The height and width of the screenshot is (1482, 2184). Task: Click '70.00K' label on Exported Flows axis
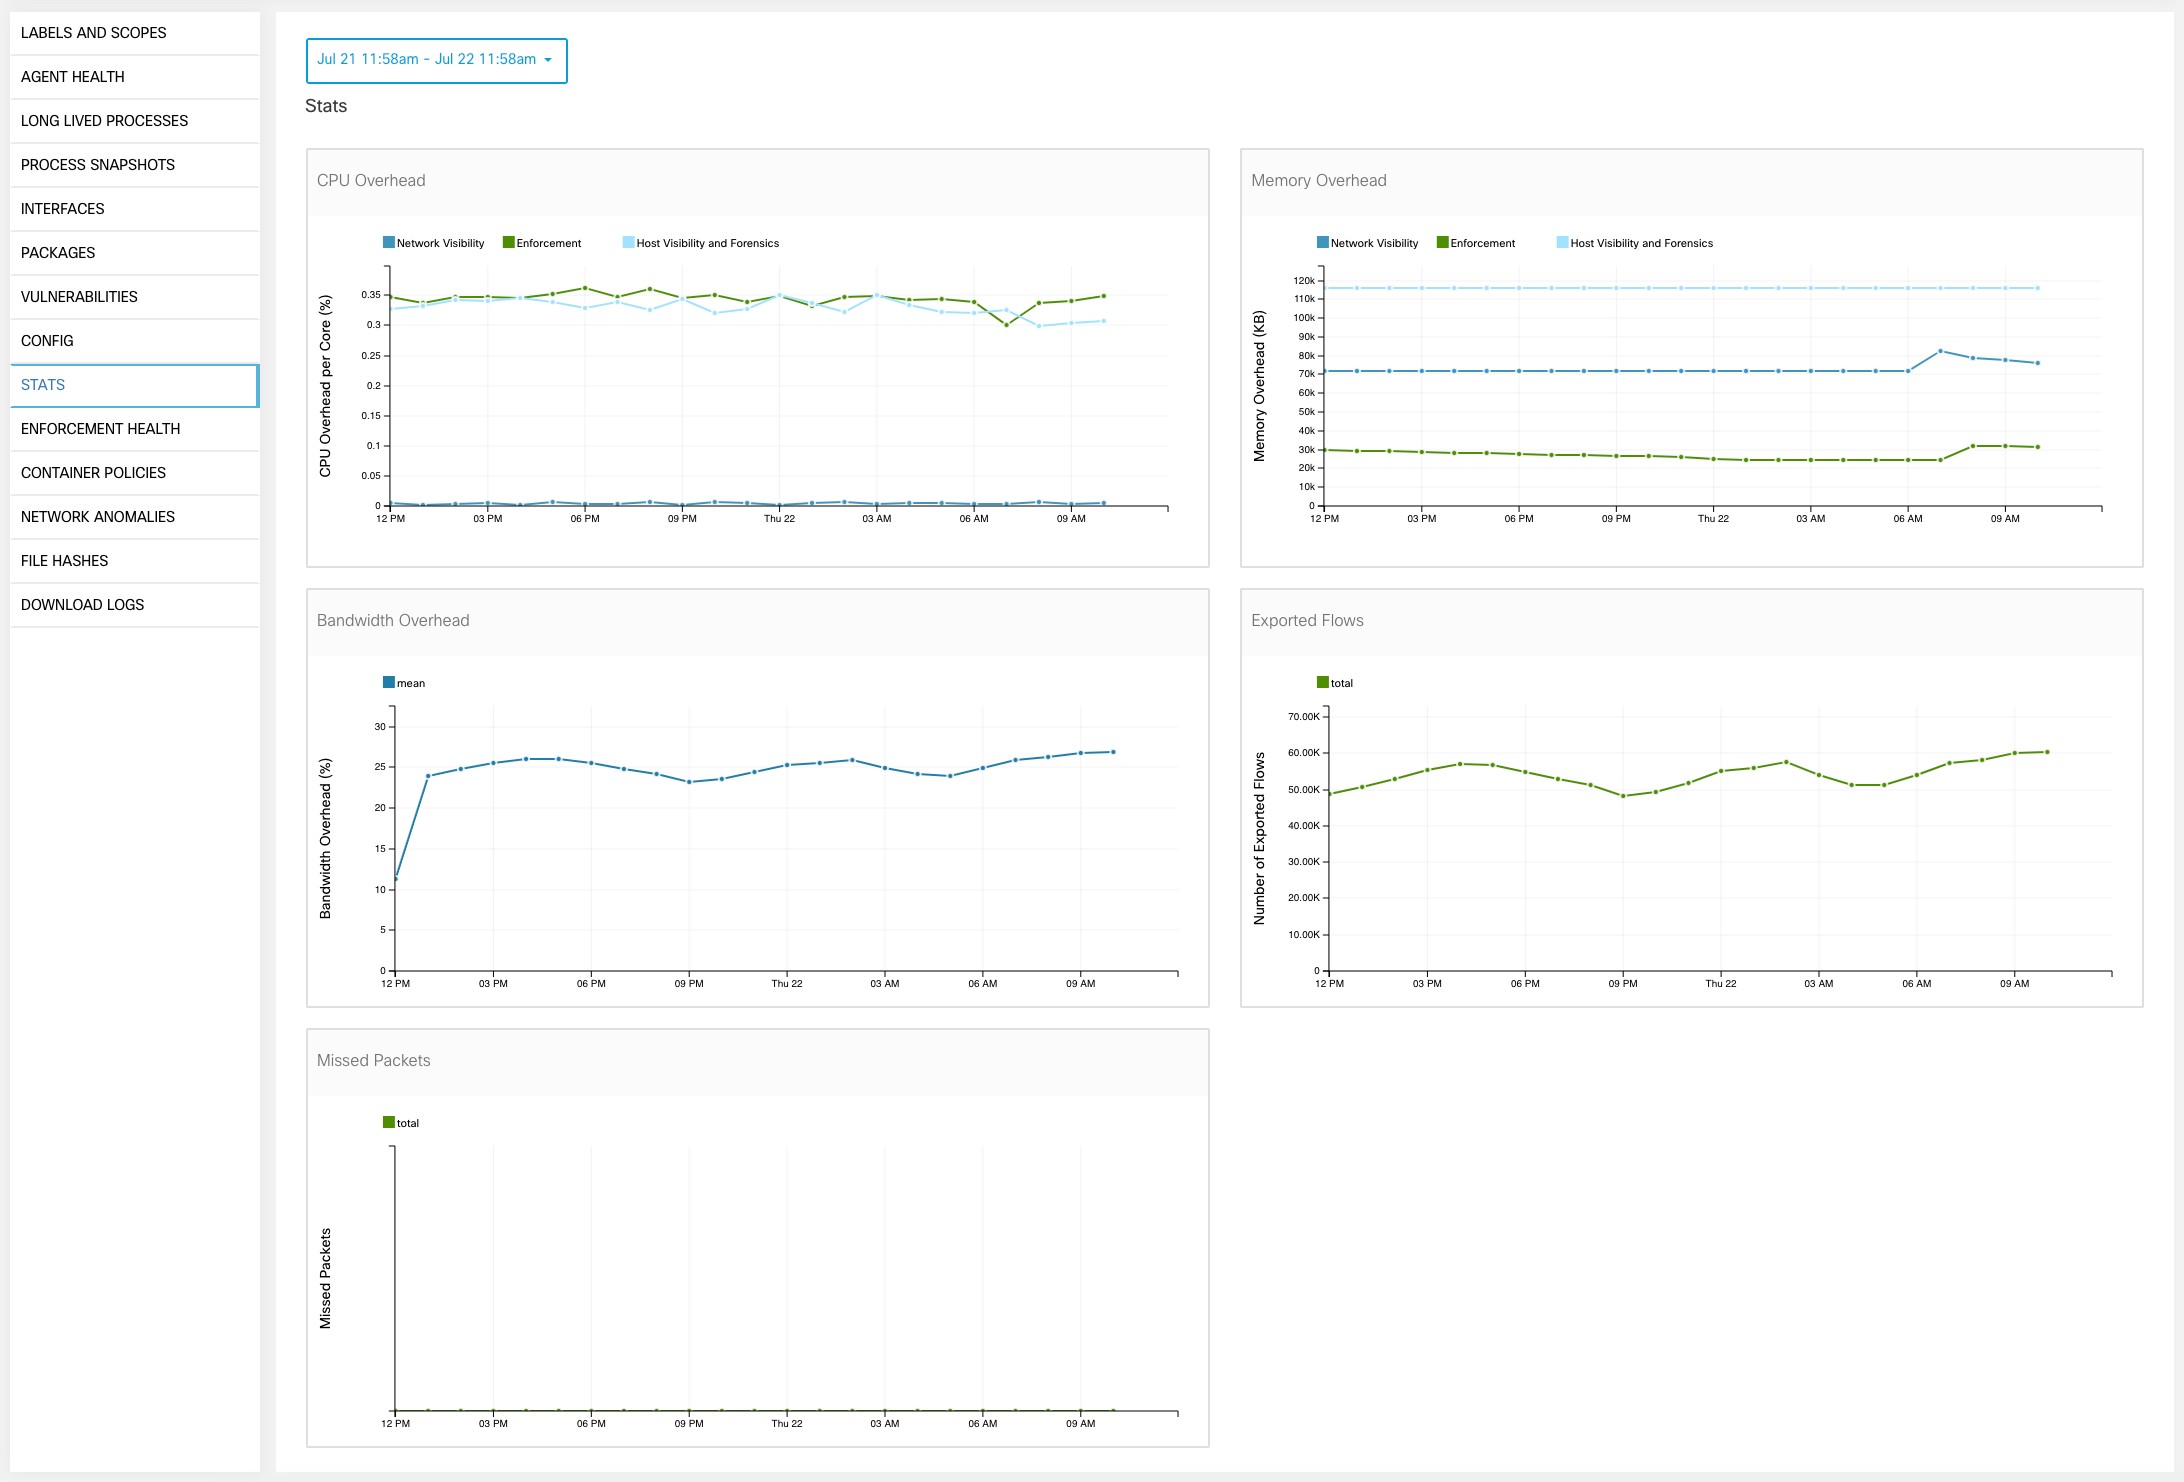(x=1304, y=717)
